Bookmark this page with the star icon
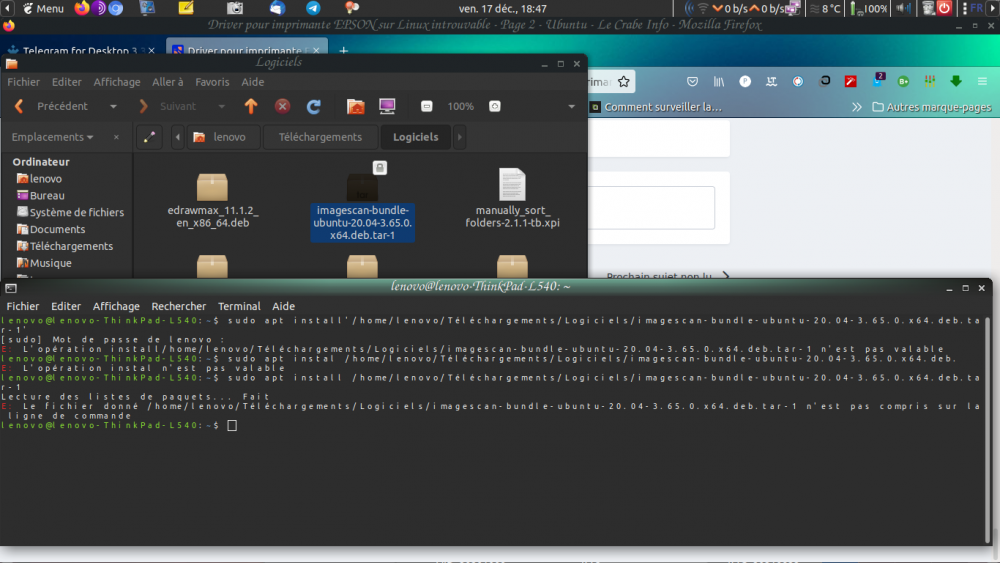Image resolution: width=1000 pixels, height=563 pixels. pyautogui.click(x=624, y=82)
